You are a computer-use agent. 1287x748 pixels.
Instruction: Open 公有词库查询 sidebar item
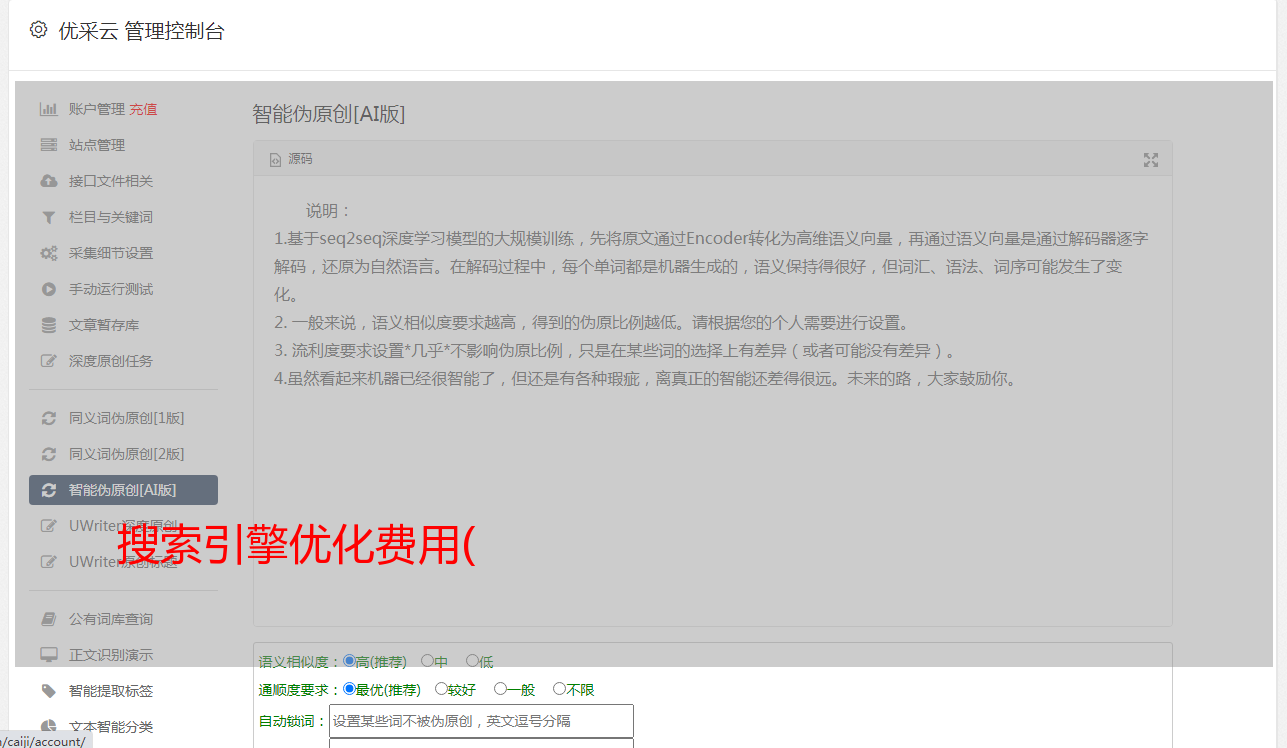(111, 619)
